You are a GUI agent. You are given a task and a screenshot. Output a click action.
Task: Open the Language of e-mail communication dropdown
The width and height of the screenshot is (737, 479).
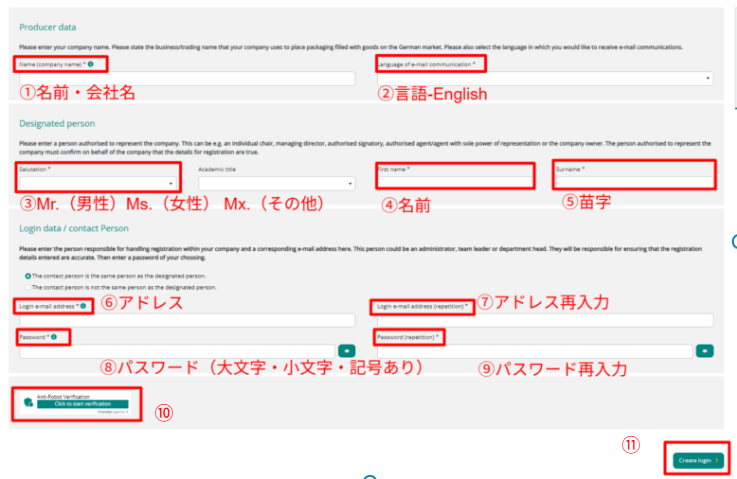tap(544, 78)
